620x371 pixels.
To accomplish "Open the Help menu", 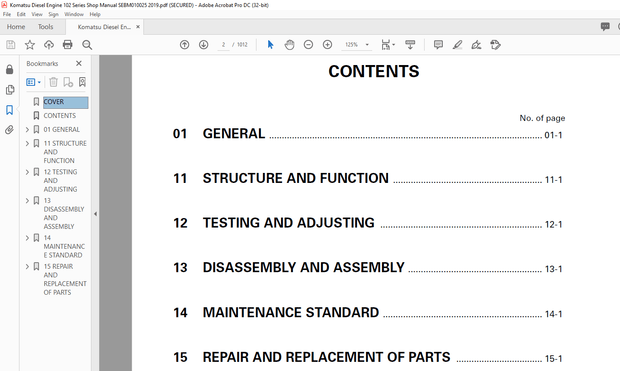I will coord(95,14).
